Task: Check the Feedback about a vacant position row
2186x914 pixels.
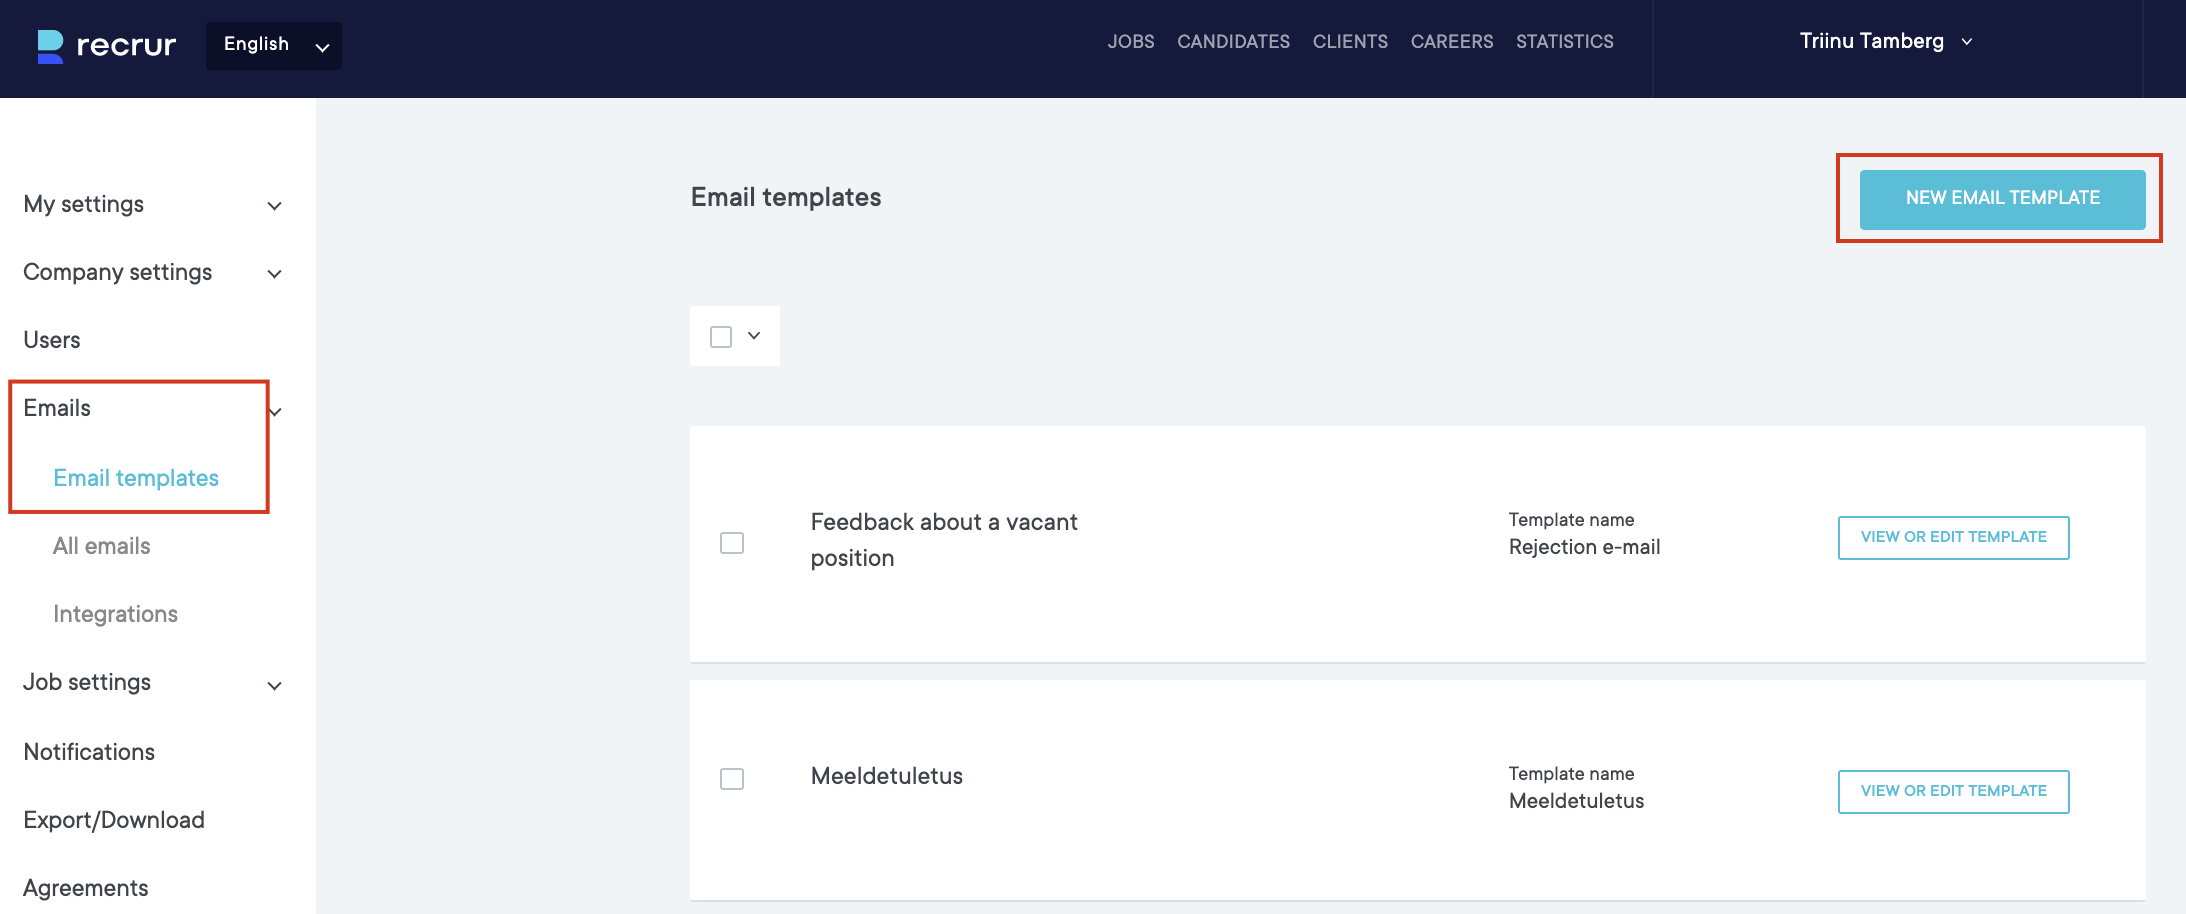Action: [x=732, y=543]
